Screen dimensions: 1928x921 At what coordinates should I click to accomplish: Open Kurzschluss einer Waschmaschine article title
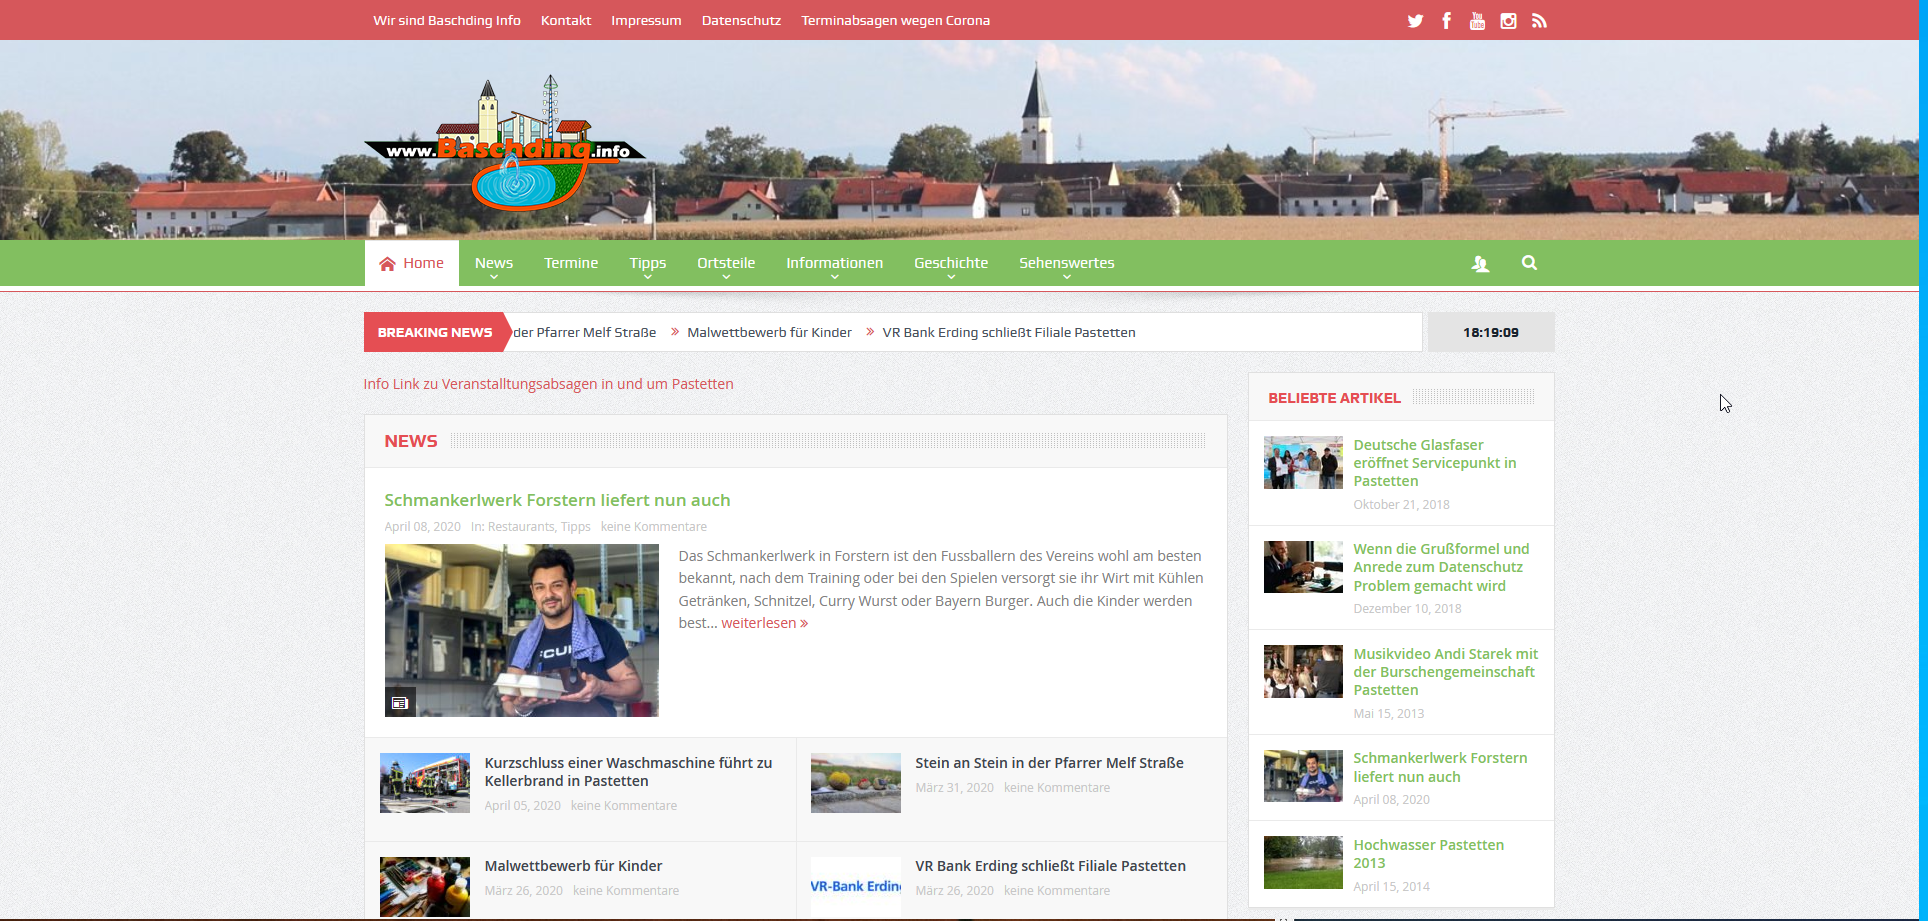click(628, 772)
